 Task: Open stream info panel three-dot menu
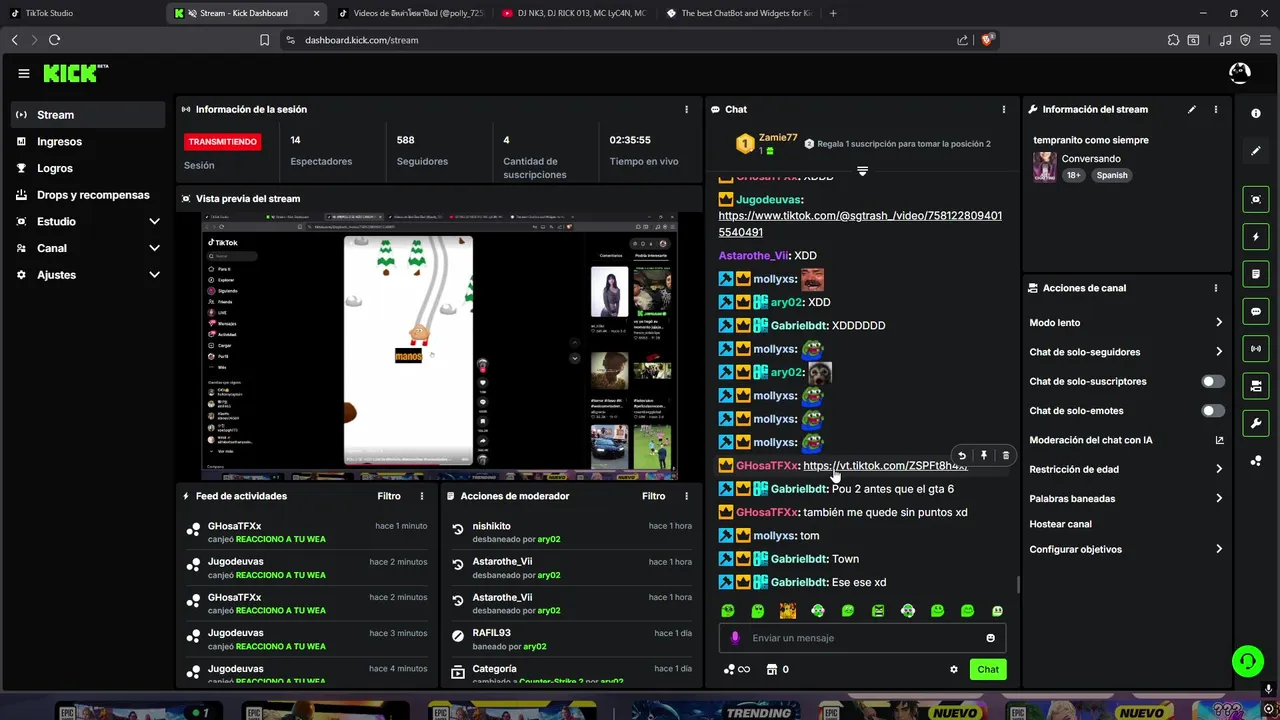(1216, 109)
